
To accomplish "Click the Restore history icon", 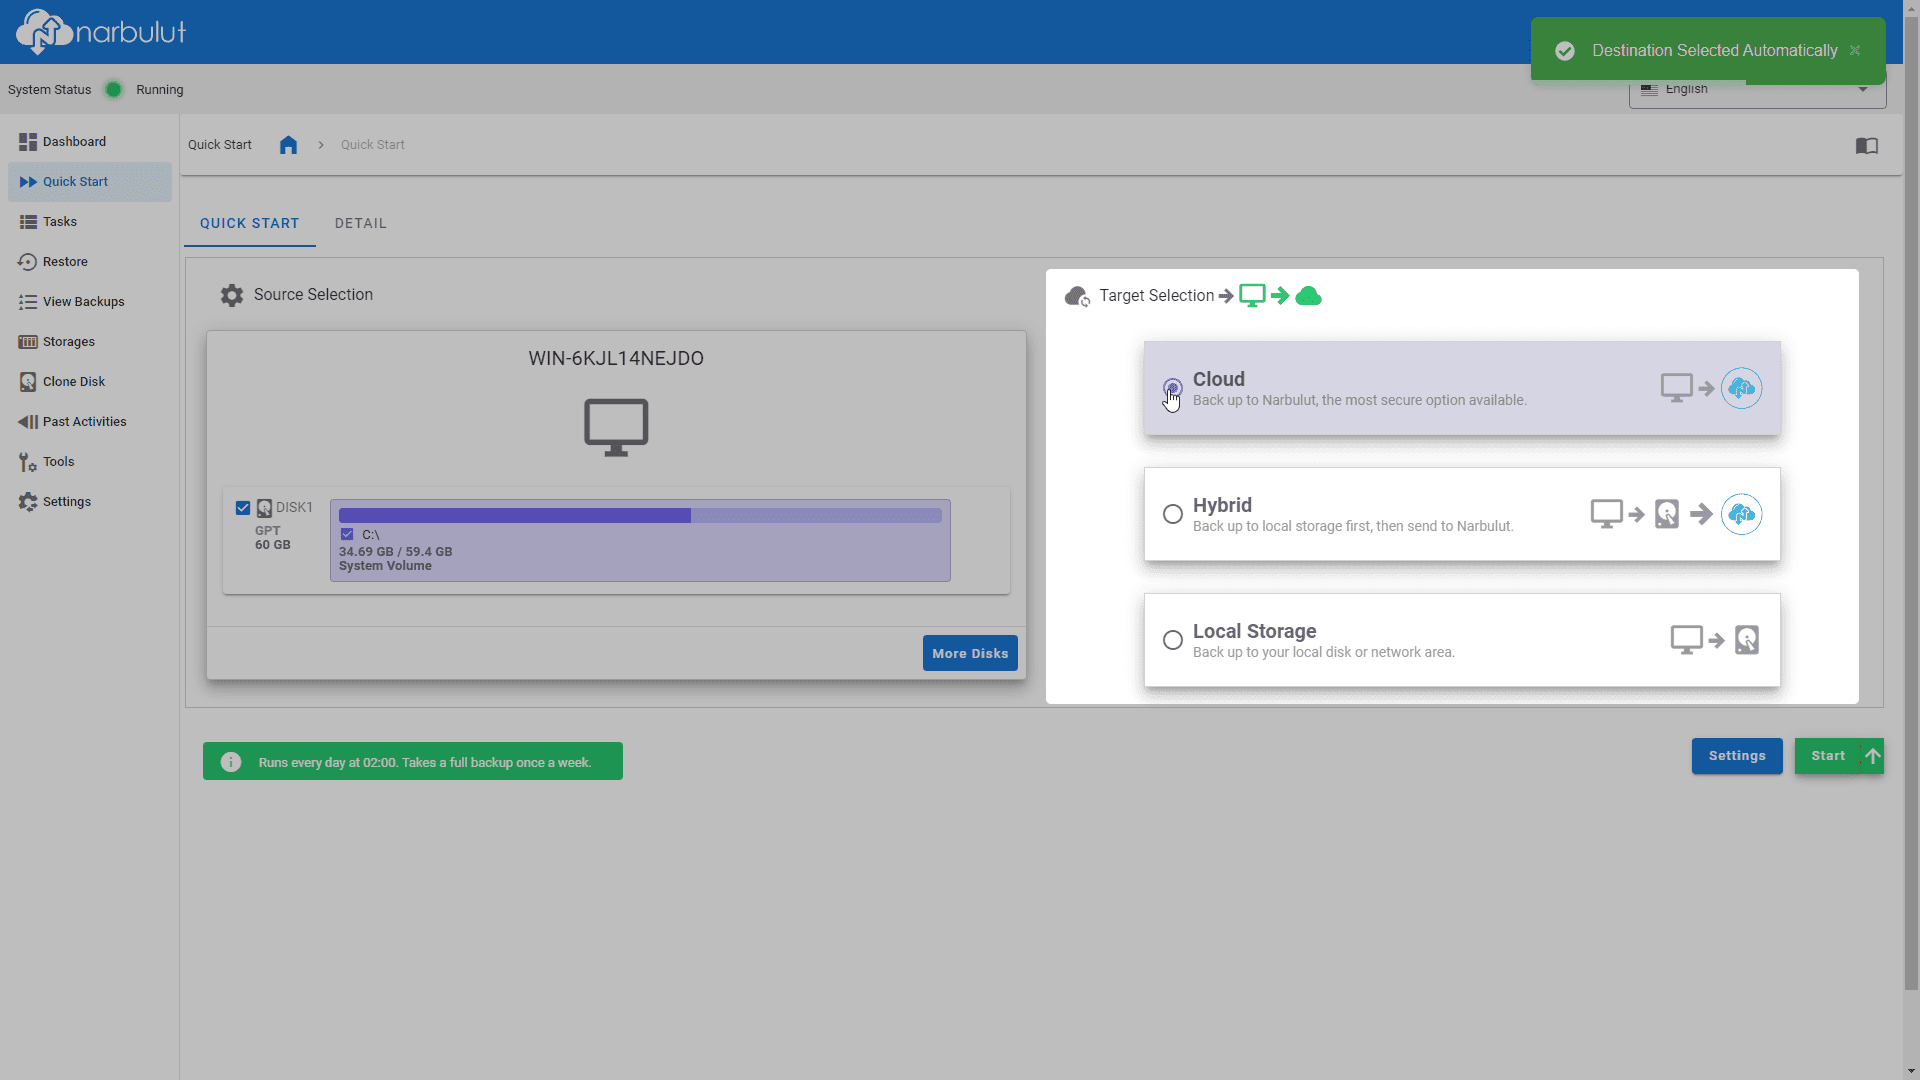I will pos(27,262).
